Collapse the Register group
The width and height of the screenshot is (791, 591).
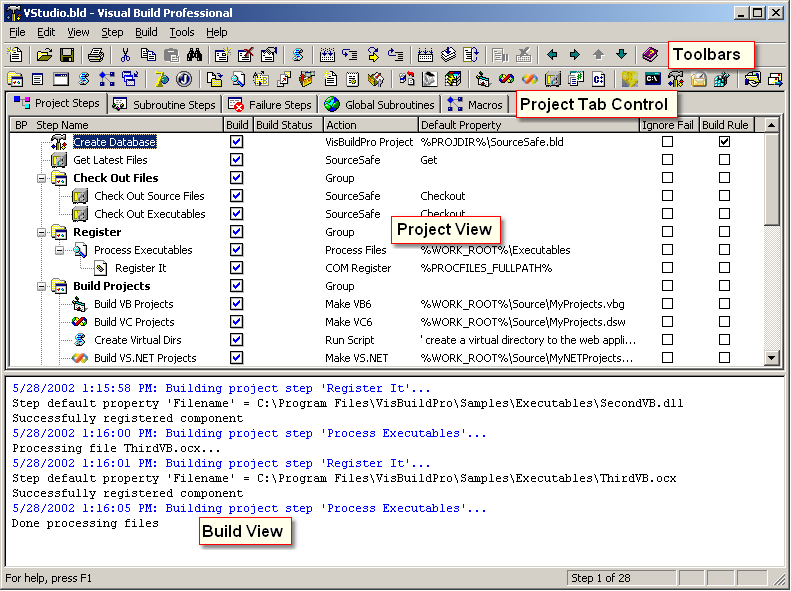[x=41, y=232]
